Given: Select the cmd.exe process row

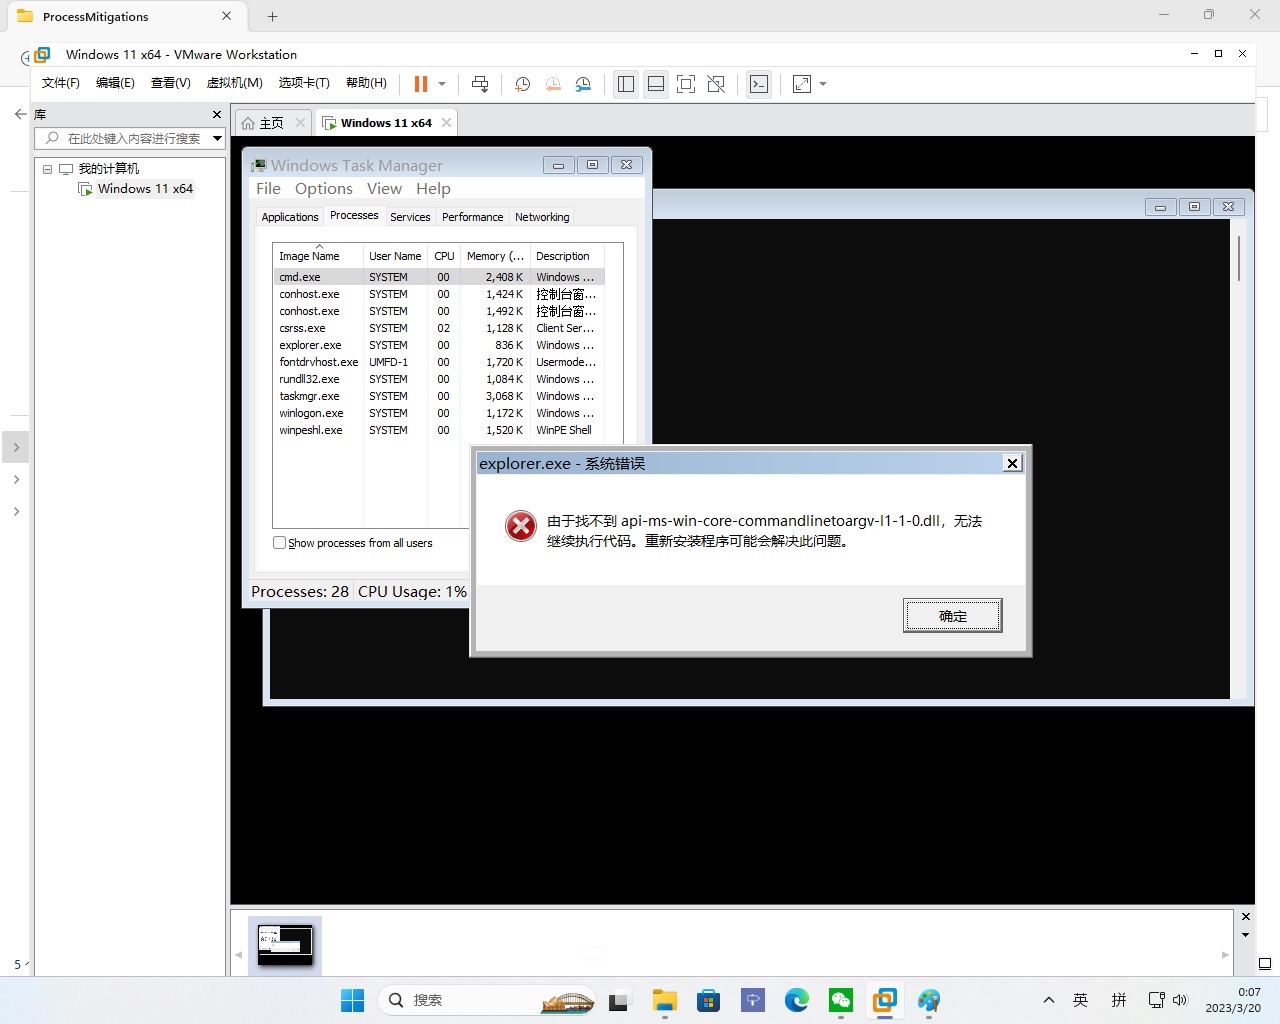Looking at the screenshot, I should pyautogui.click(x=439, y=277).
